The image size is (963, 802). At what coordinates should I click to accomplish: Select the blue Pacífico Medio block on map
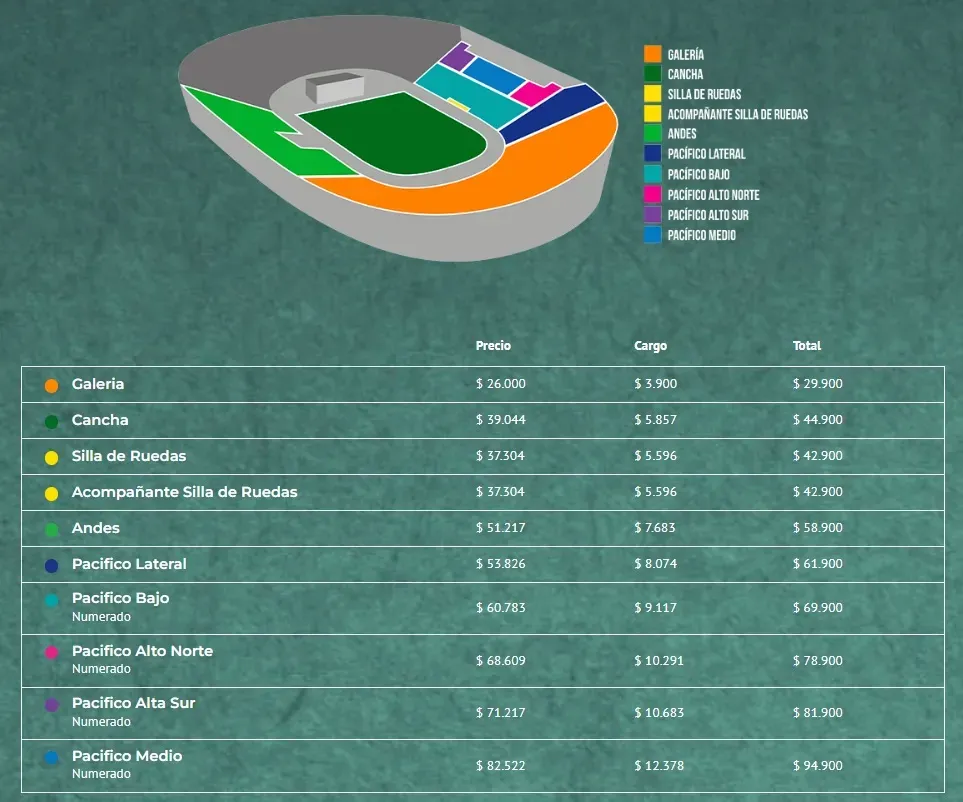[x=494, y=75]
